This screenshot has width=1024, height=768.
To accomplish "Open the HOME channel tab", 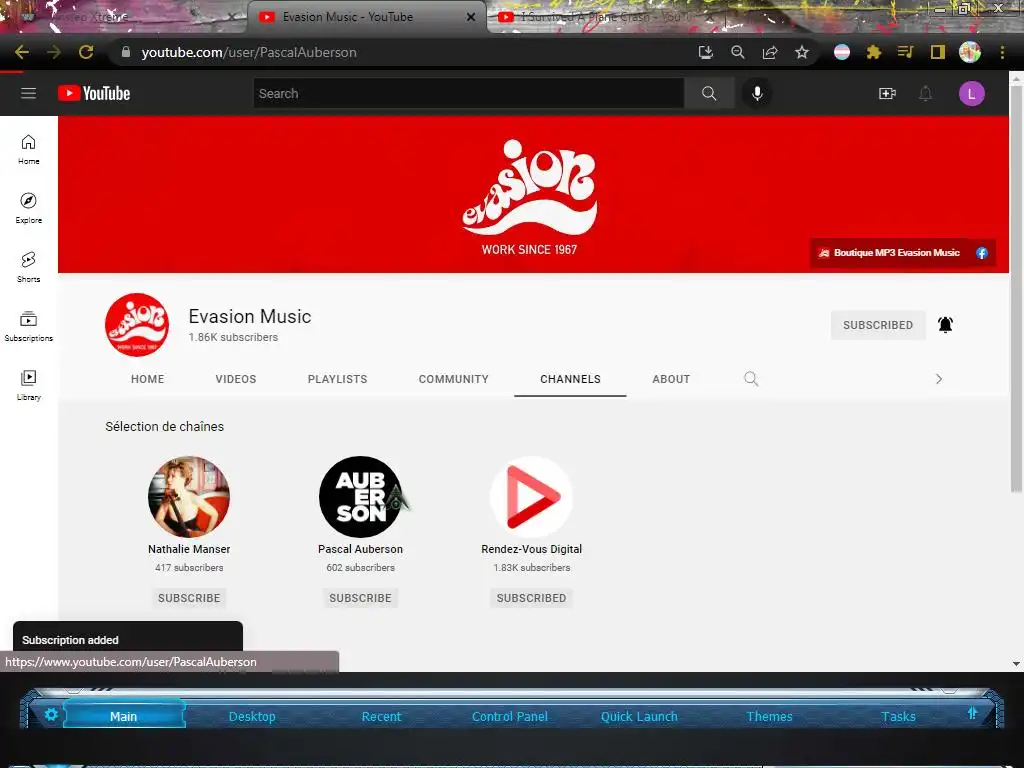I will click(x=148, y=379).
